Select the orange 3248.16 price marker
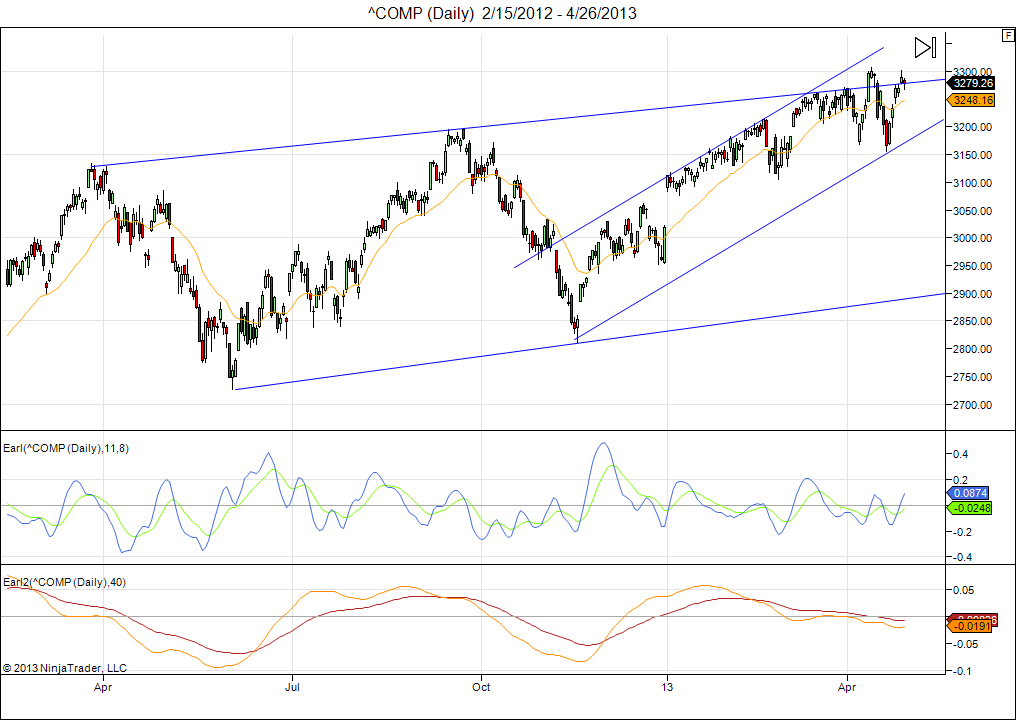This screenshot has height=720, width=1016. (x=972, y=100)
